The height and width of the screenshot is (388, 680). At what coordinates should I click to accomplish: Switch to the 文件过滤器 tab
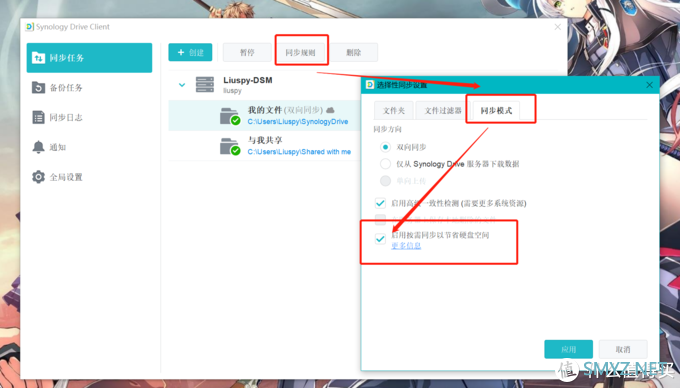tap(443, 111)
